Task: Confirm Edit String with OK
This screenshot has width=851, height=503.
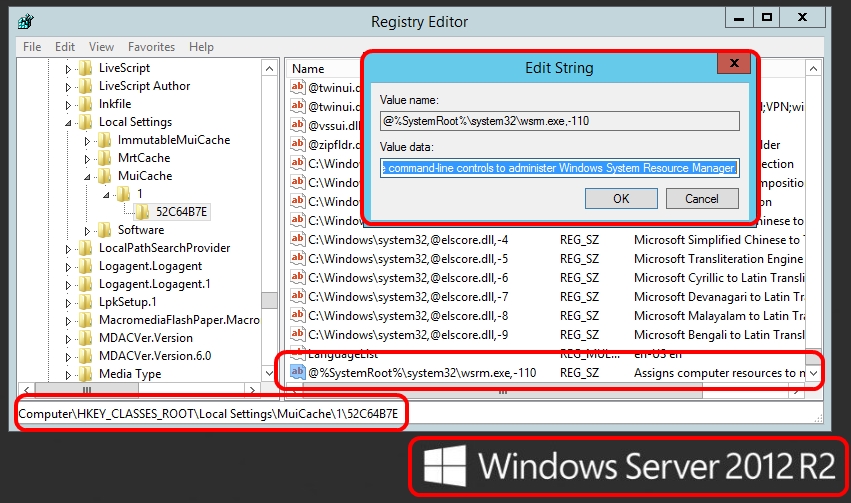Action: [621, 199]
